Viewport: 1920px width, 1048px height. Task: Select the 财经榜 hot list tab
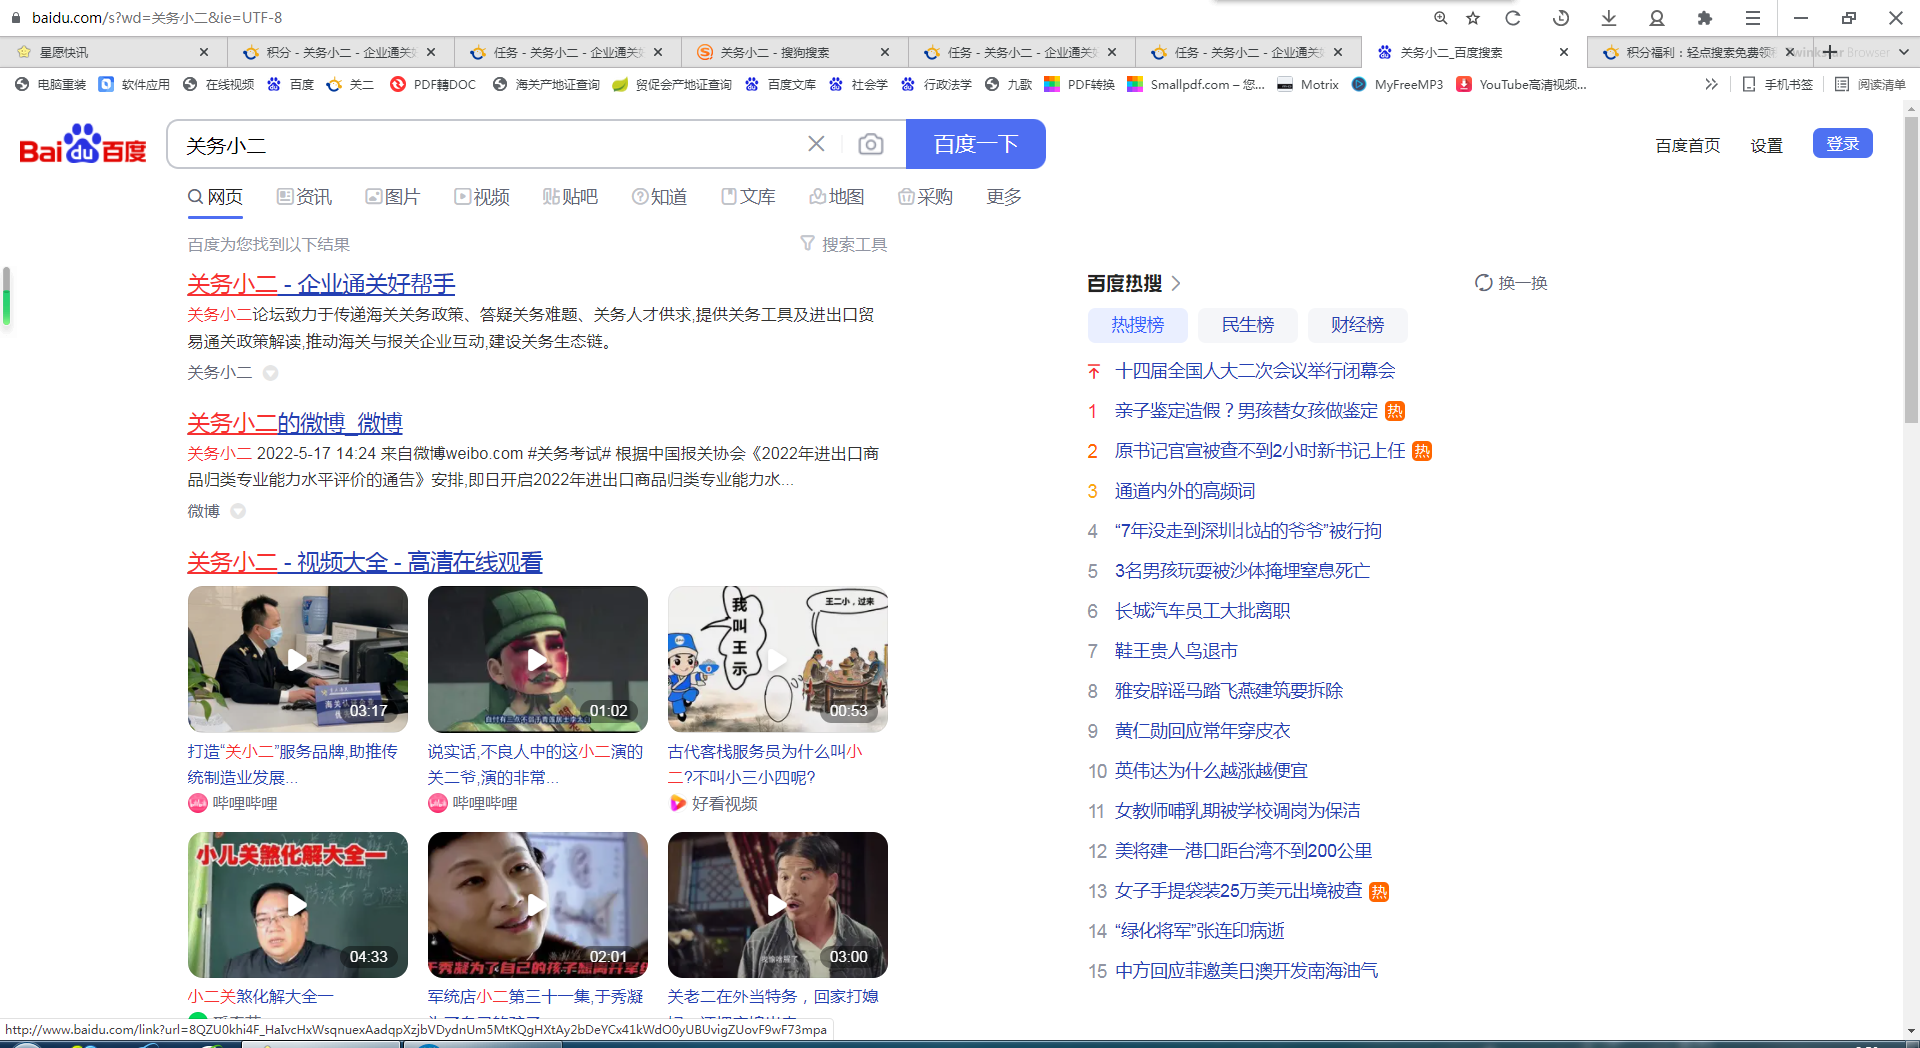[x=1358, y=325]
